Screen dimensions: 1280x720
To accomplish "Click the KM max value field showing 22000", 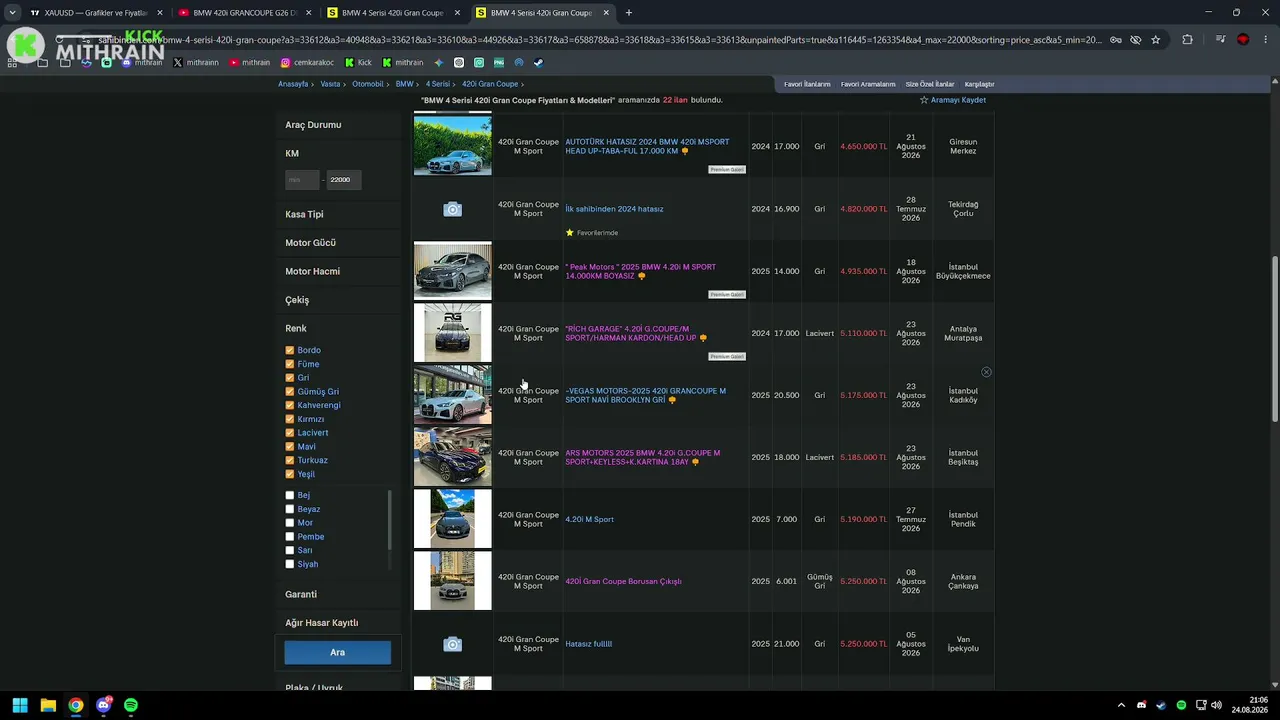I will tap(344, 180).
